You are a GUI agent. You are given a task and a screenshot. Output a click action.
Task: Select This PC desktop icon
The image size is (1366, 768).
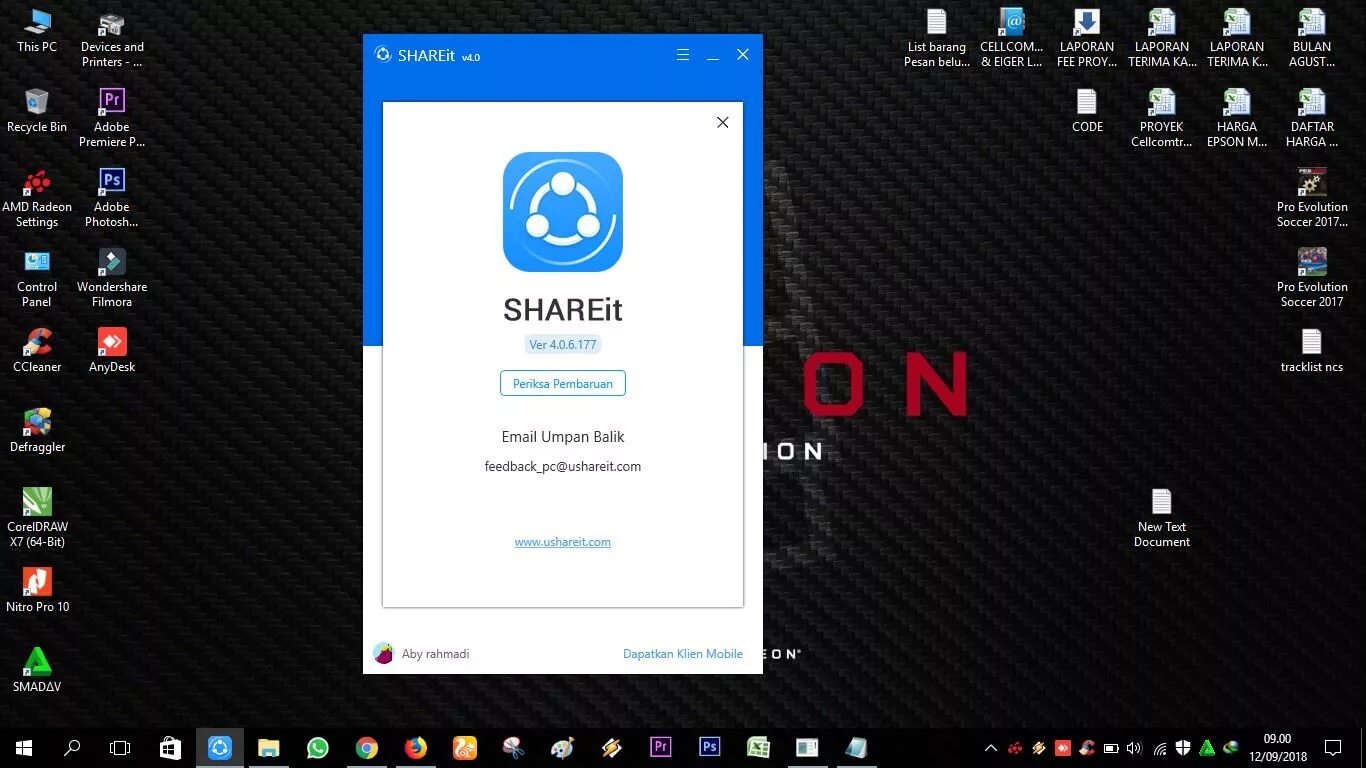click(x=37, y=31)
